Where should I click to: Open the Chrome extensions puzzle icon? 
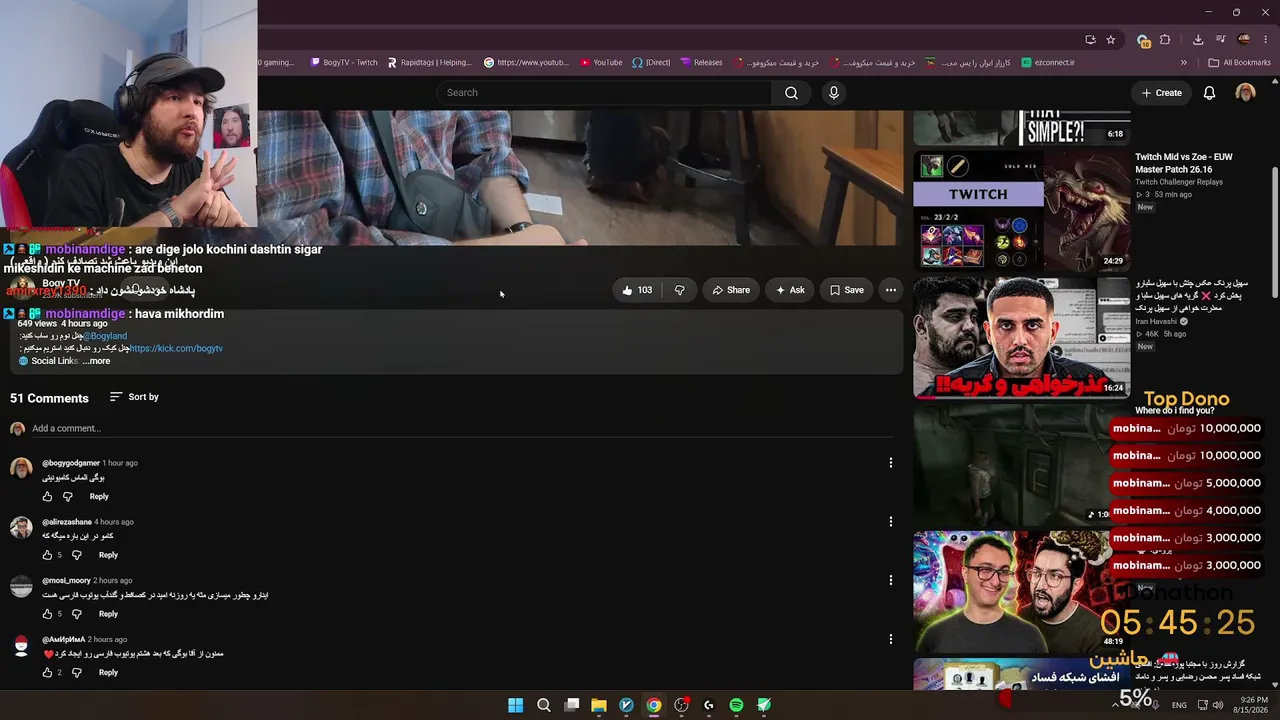tap(1165, 40)
